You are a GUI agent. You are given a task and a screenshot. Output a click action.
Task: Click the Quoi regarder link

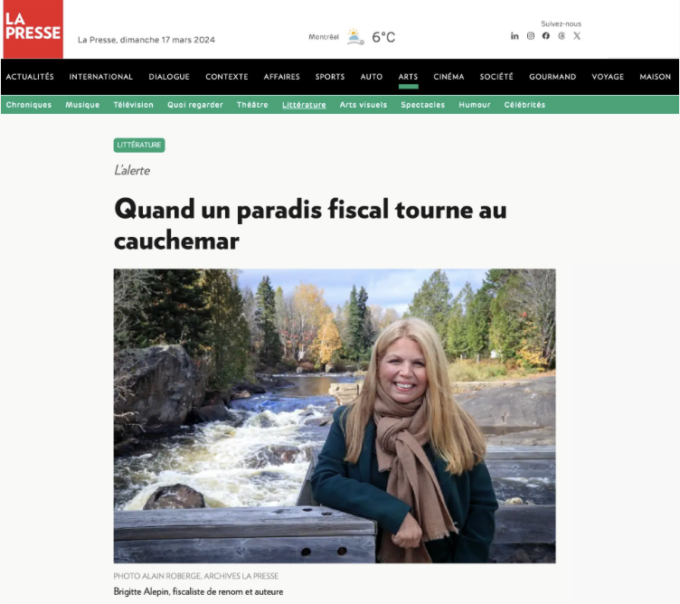tap(195, 105)
